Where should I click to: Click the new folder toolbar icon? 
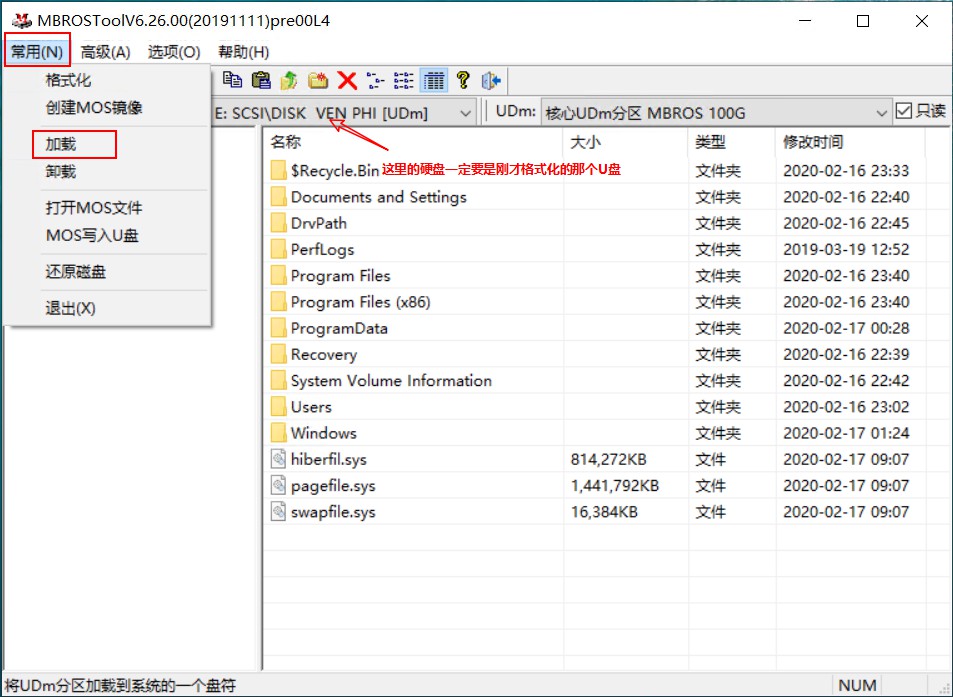(x=318, y=80)
